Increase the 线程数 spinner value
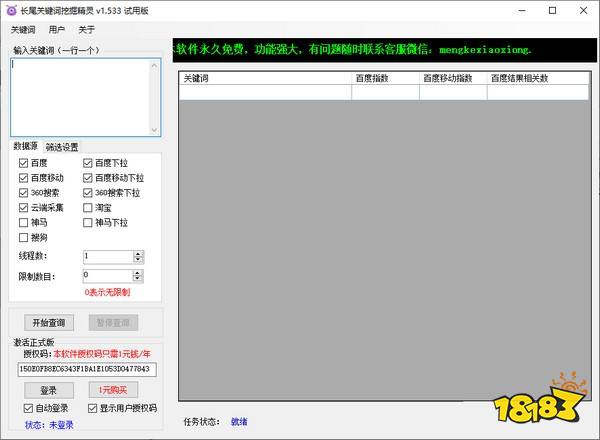The width and height of the screenshot is (600, 440). pos(138,254)
